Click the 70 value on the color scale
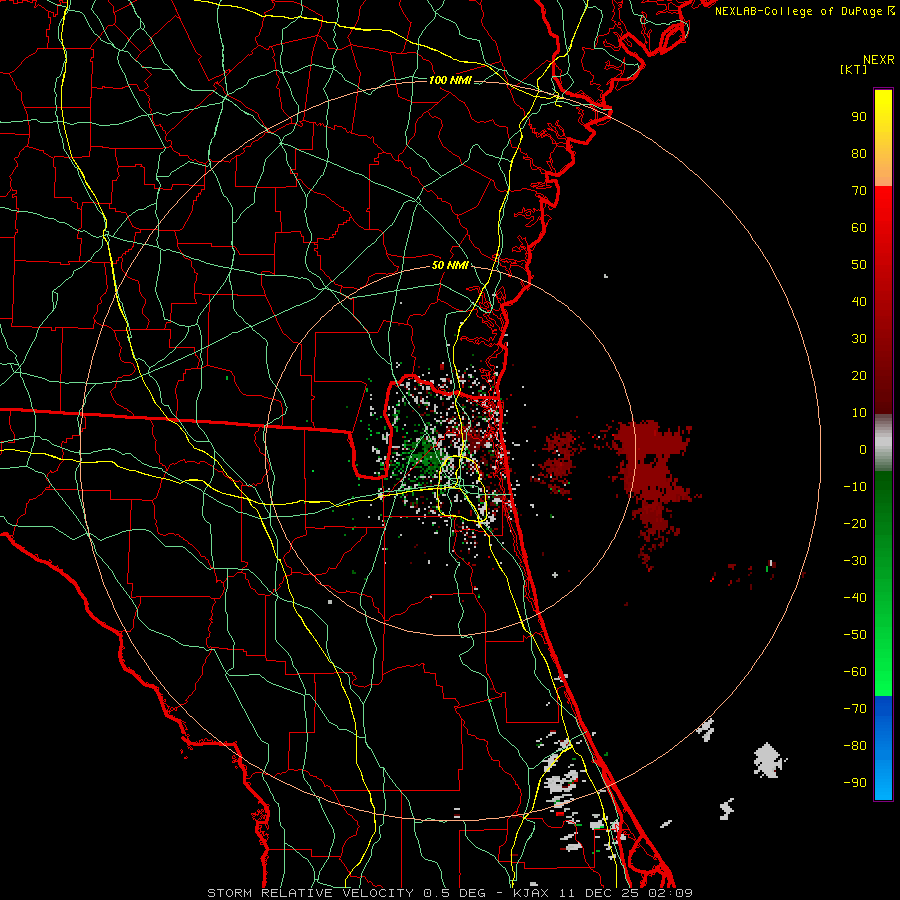Image resolution: width=900 pixels, height=900 pixels. click(859, 191)
